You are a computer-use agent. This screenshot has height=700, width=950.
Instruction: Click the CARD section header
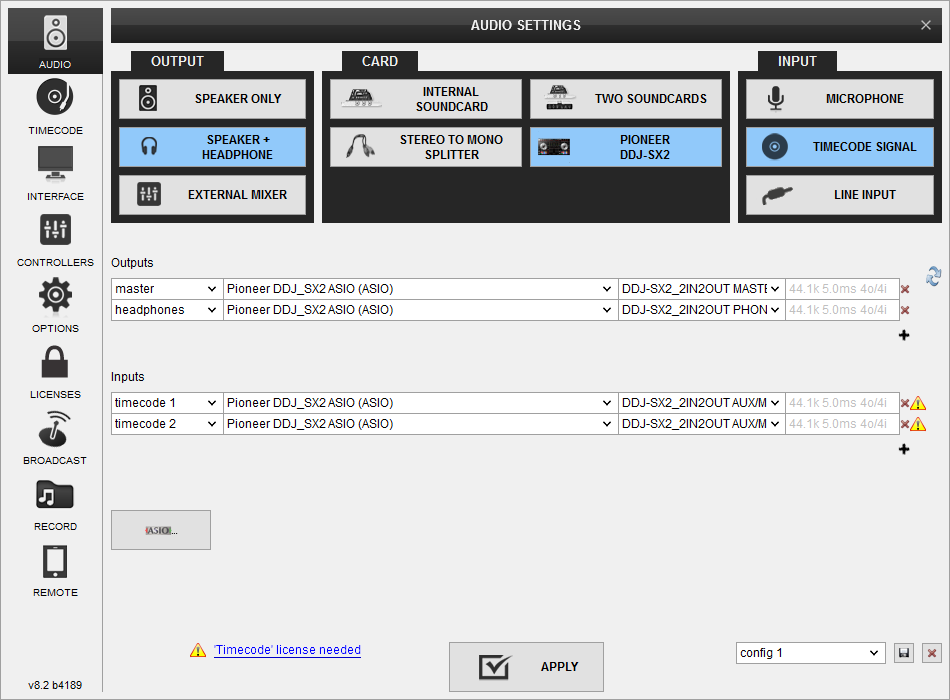pos(380,61)
